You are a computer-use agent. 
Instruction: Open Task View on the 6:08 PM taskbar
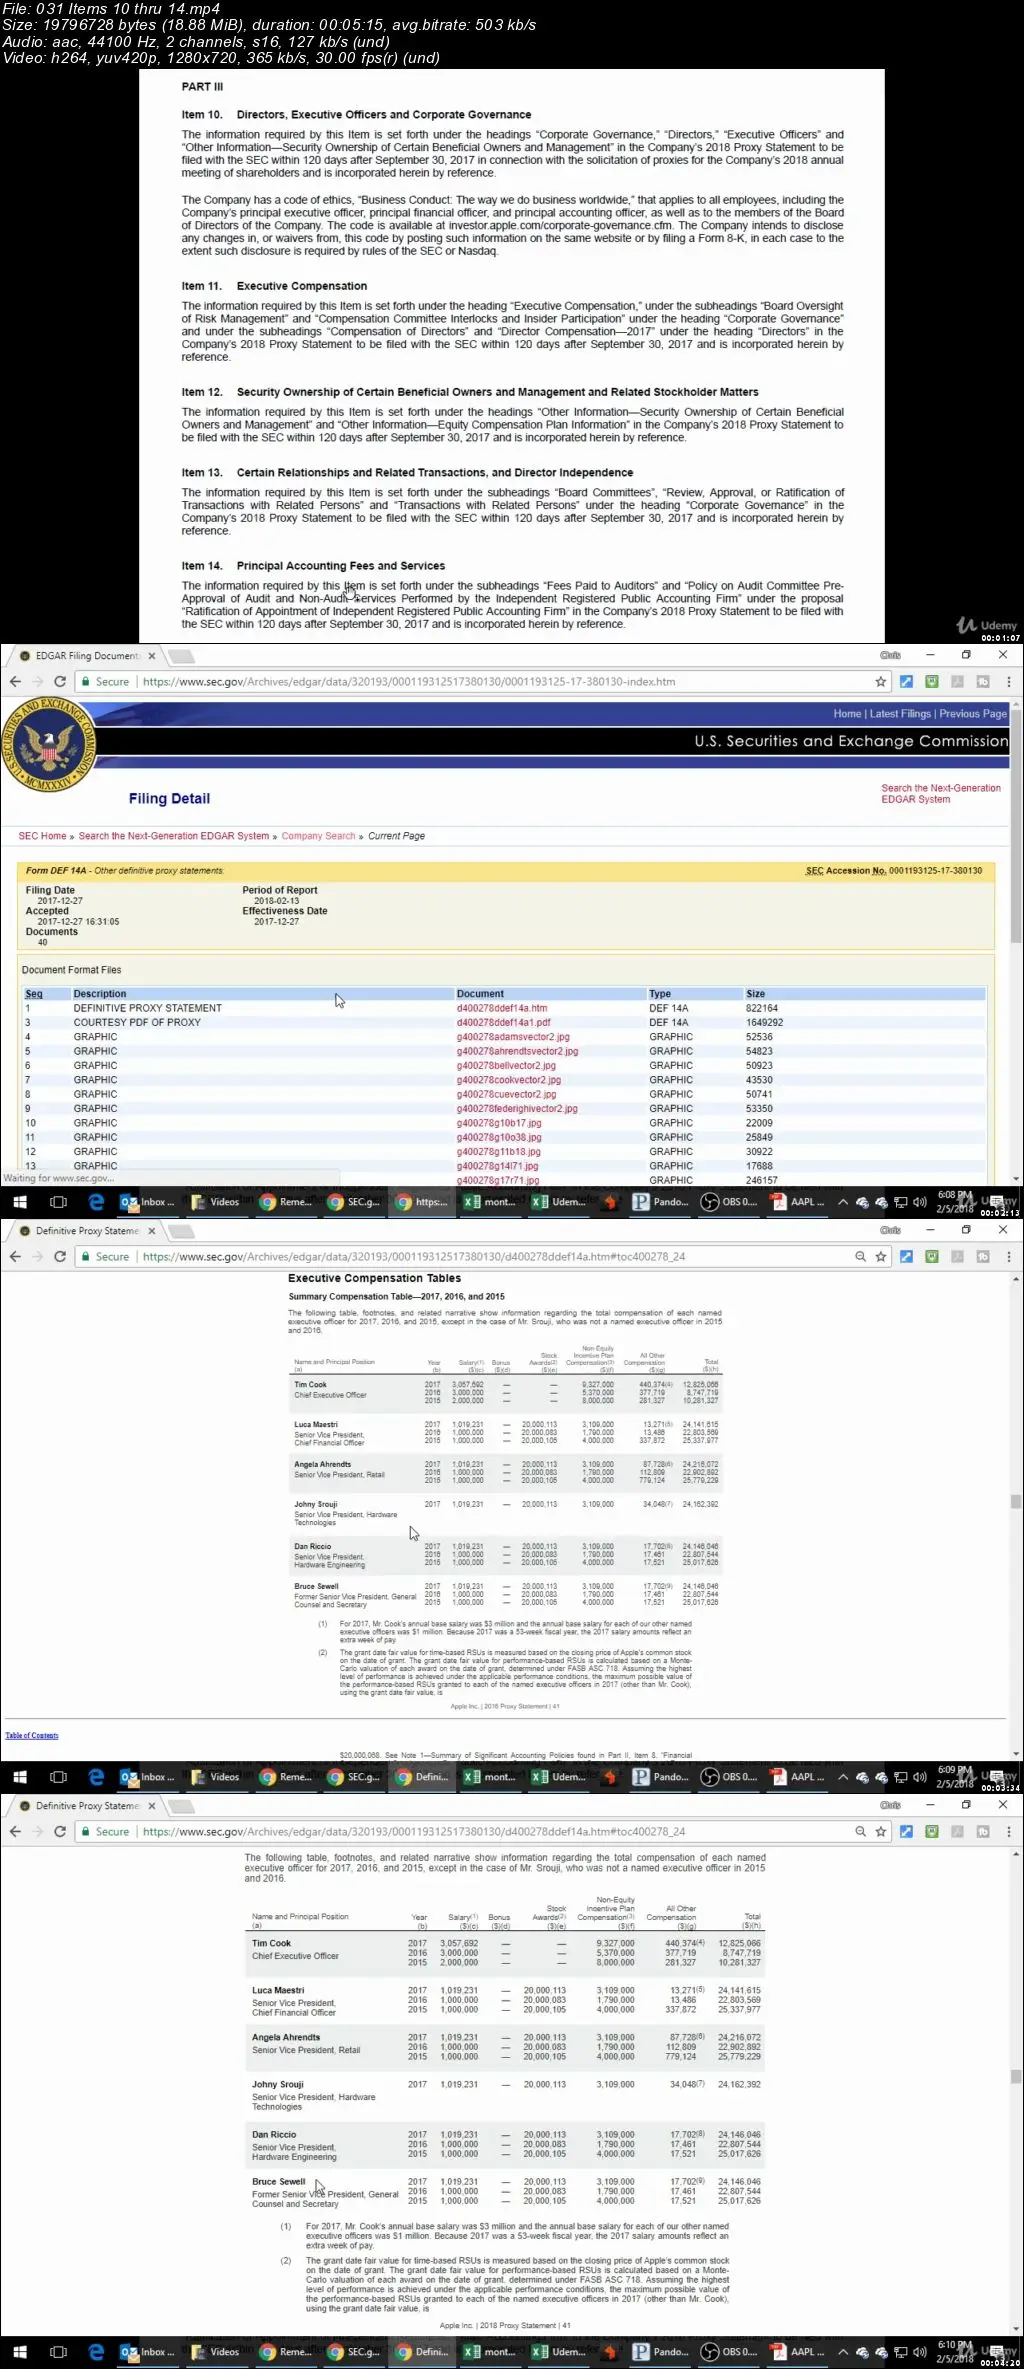tap(58, 1202)
